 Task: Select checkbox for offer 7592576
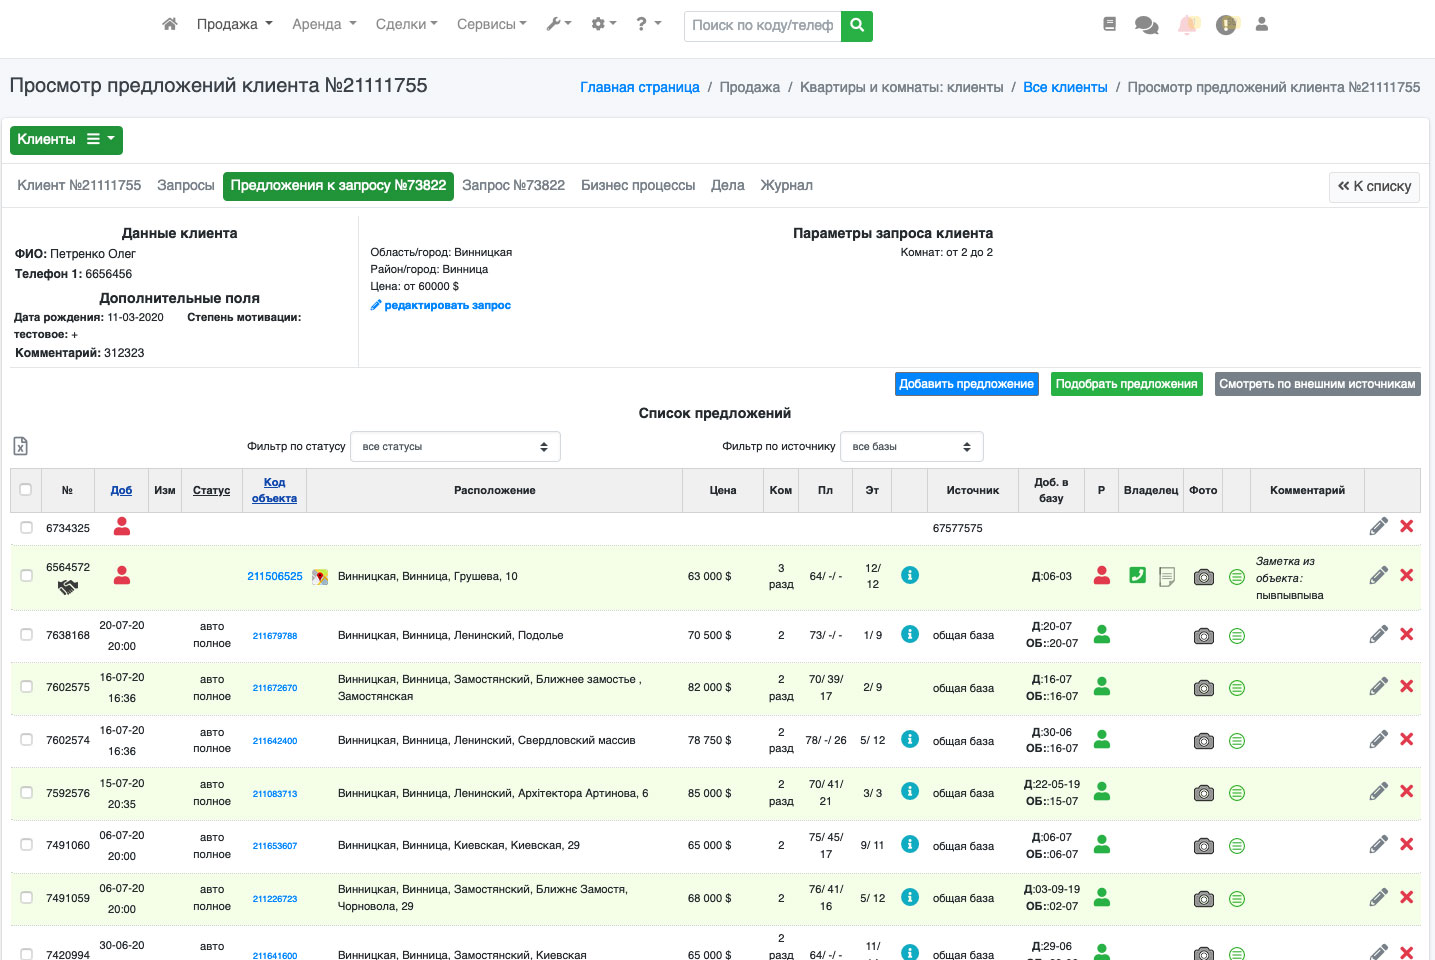26,793
